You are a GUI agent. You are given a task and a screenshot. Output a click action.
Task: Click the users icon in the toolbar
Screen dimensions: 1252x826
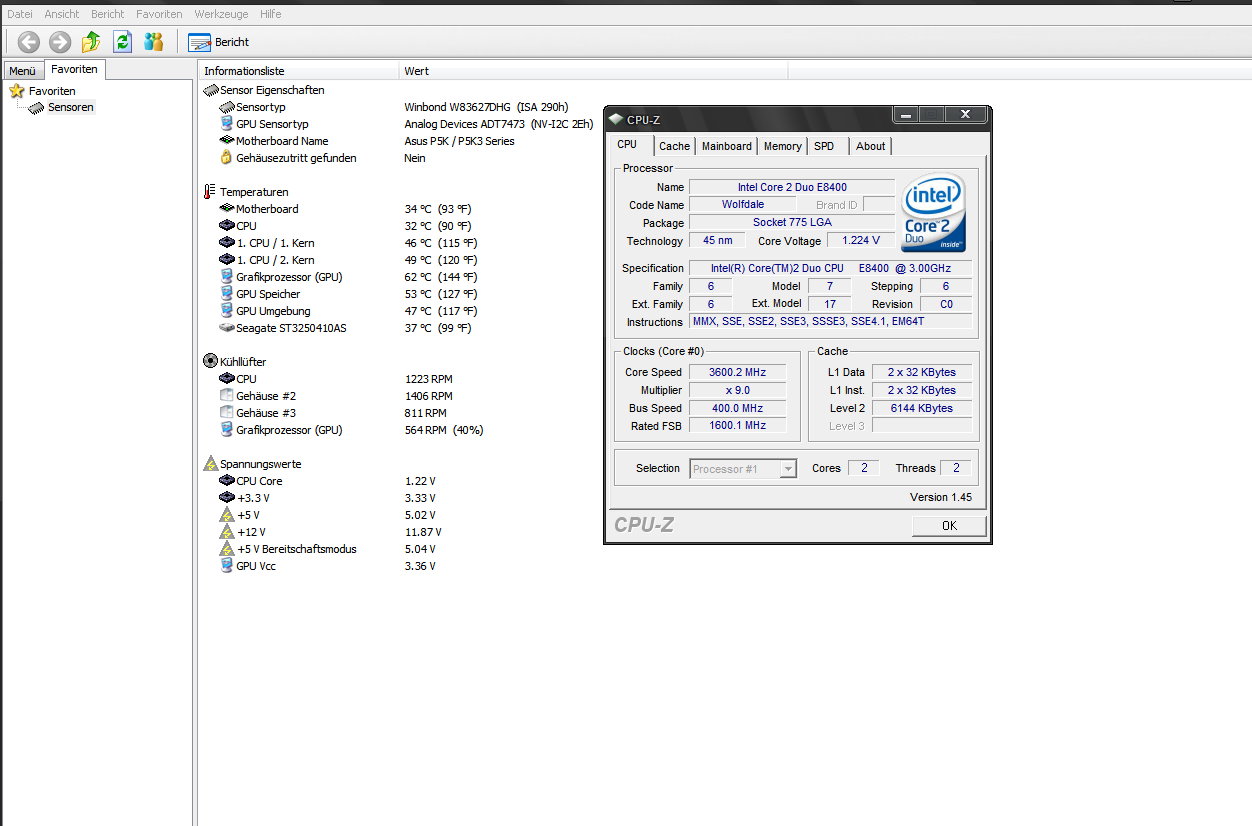(153, 42)
